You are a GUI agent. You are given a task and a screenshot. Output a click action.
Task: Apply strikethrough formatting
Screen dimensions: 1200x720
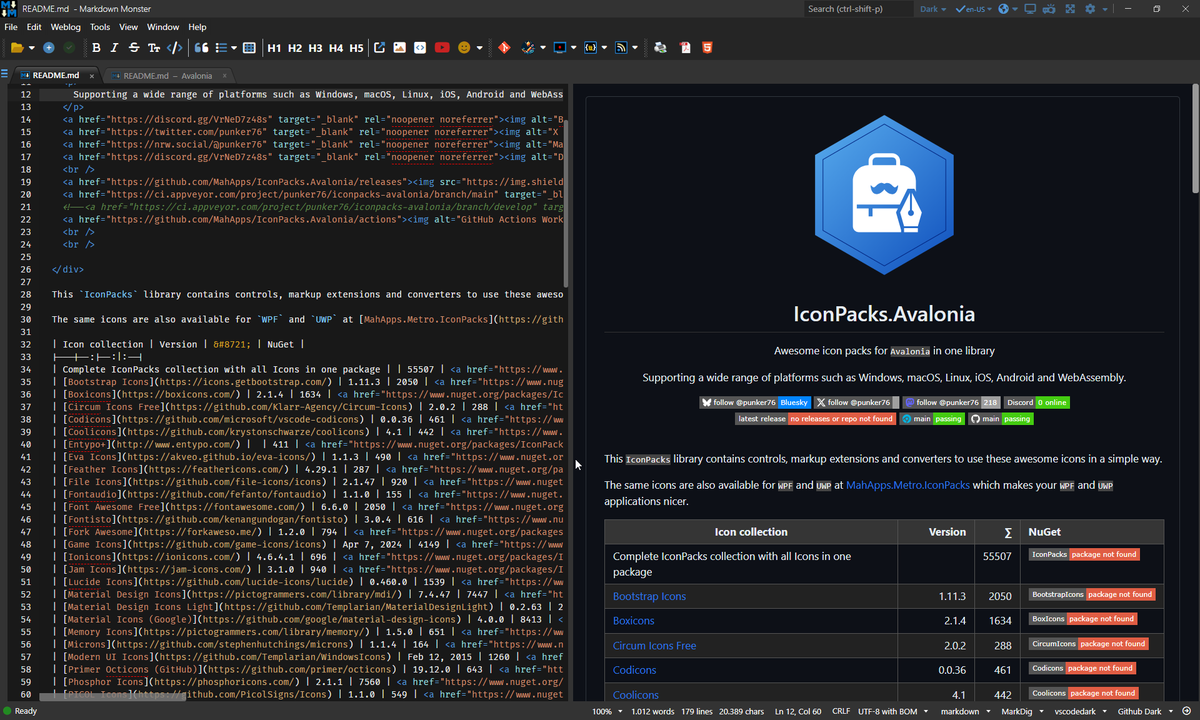pos(134,47)
